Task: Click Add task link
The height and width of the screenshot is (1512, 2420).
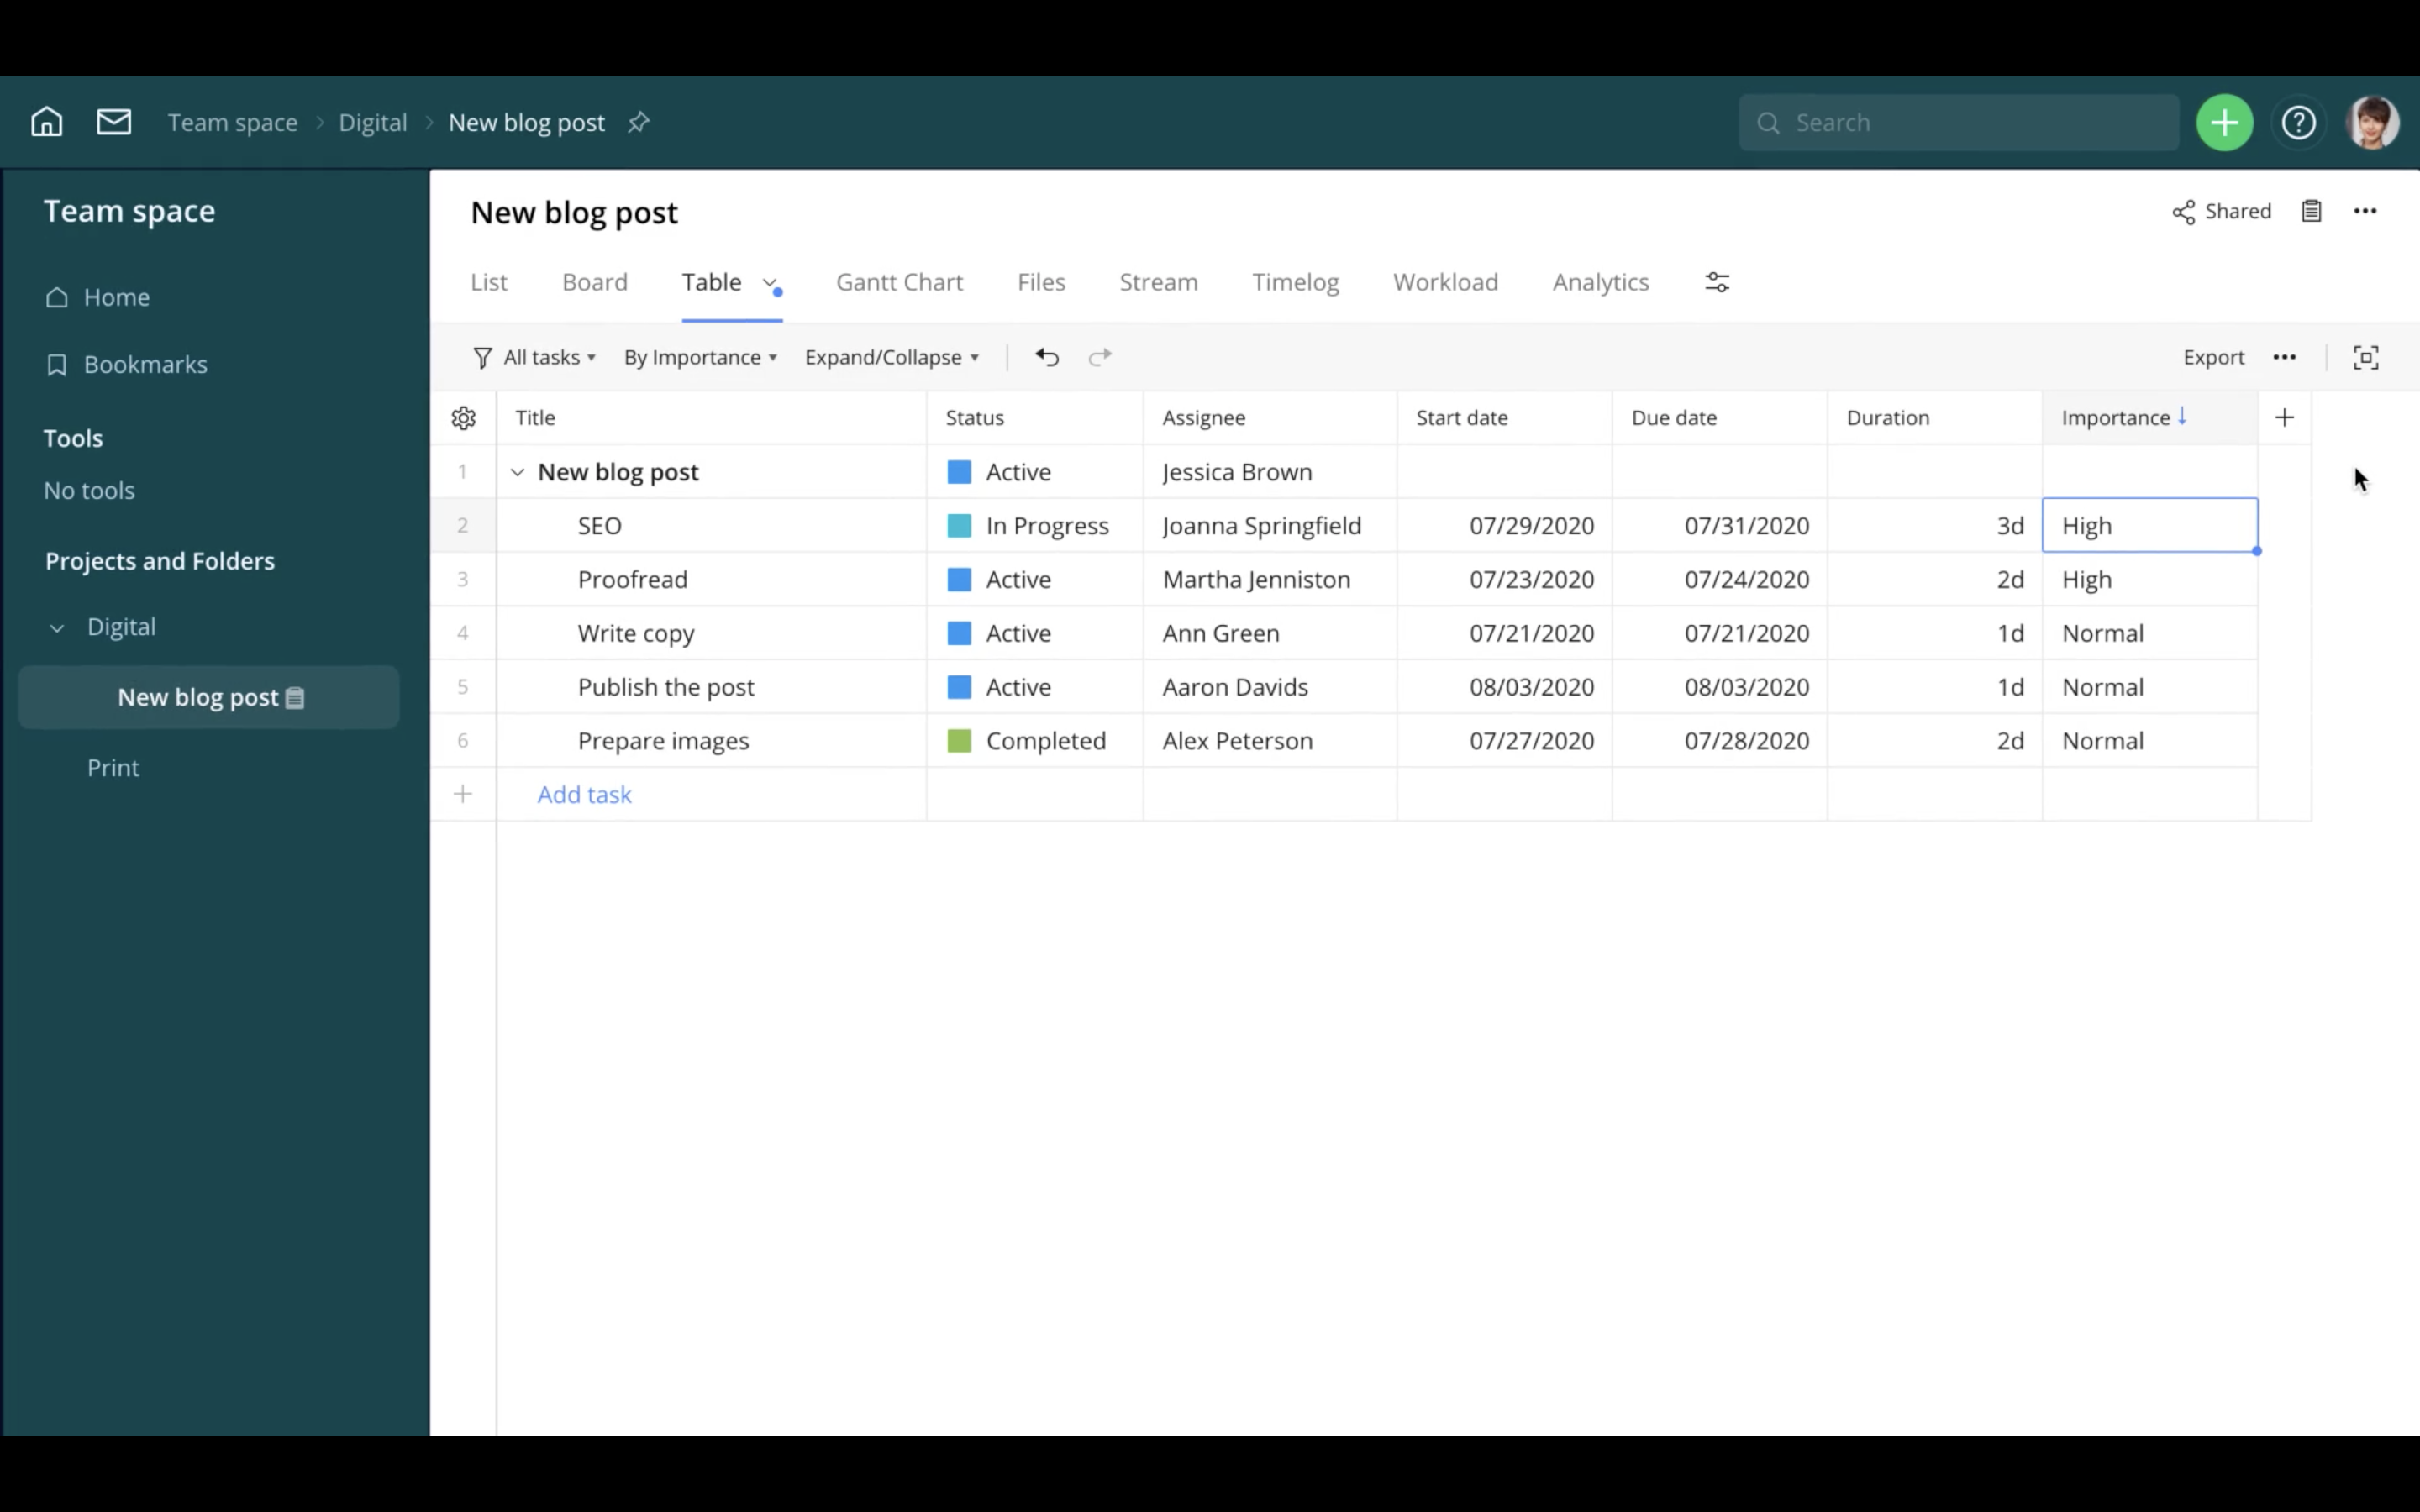Action: tap(584, 793)
